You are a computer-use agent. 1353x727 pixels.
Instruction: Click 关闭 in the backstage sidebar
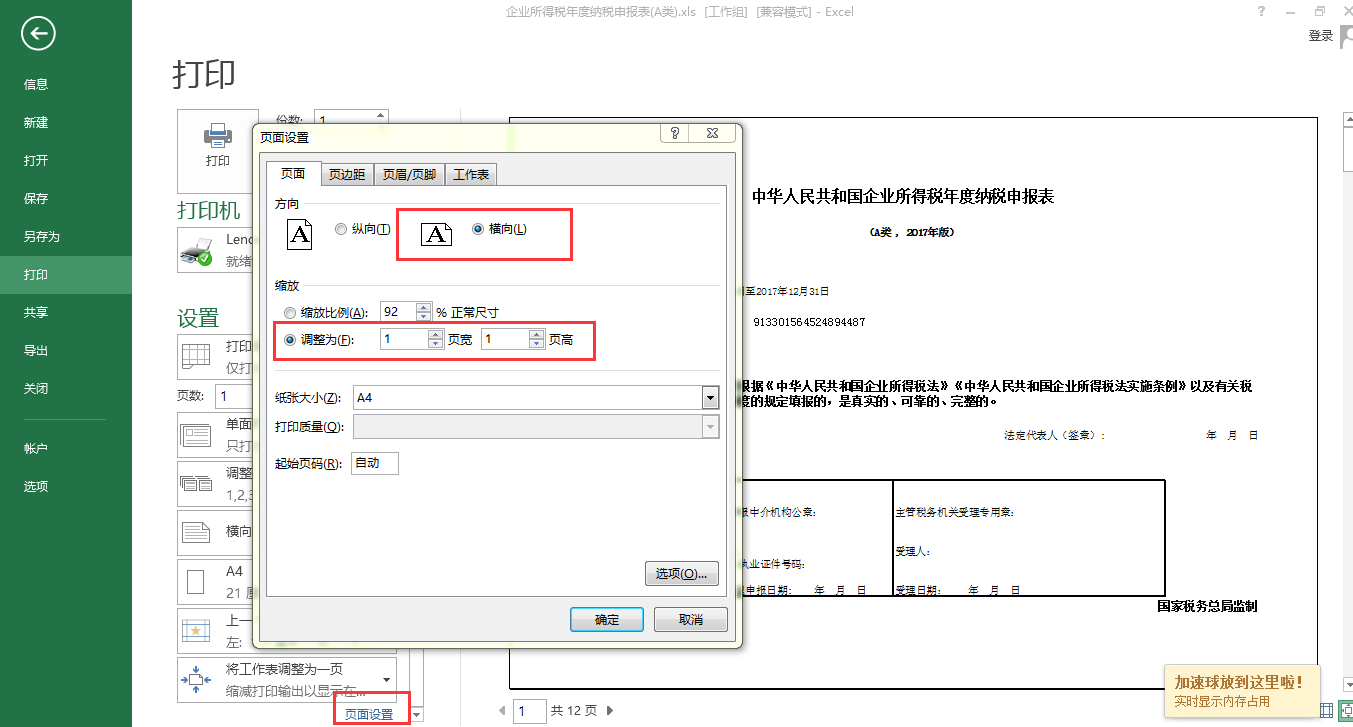(66, 389)
